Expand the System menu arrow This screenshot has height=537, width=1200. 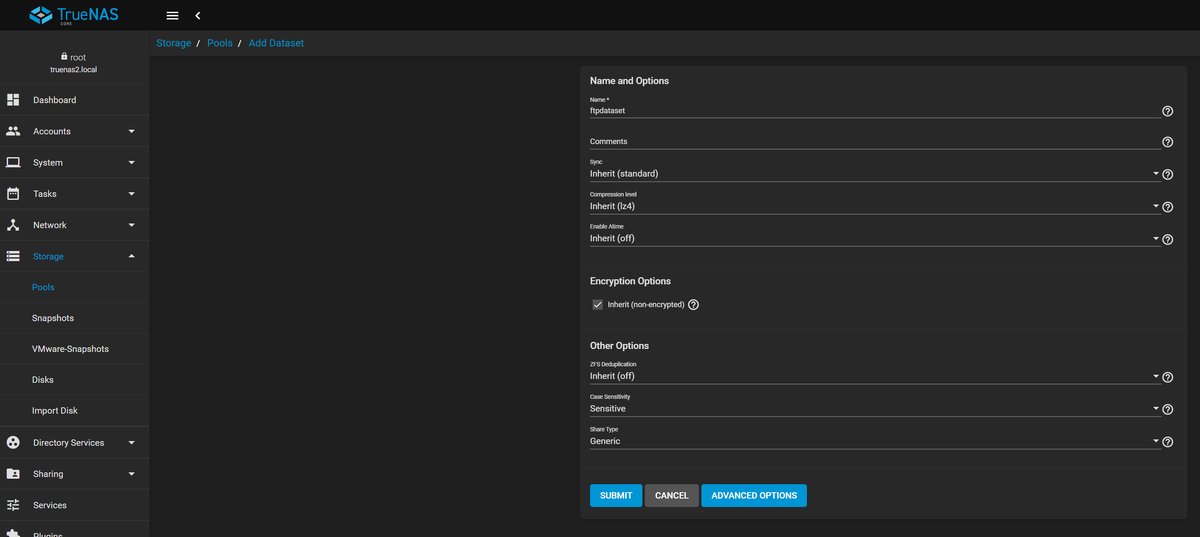click(131, 162)
